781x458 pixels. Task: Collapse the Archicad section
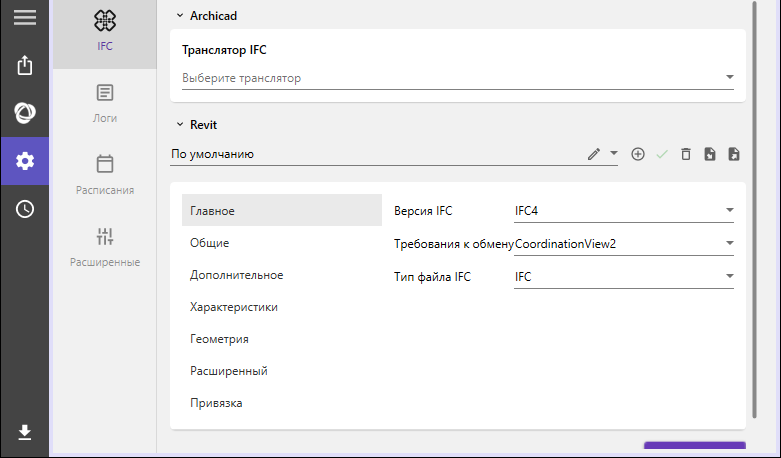pos(180,16)
